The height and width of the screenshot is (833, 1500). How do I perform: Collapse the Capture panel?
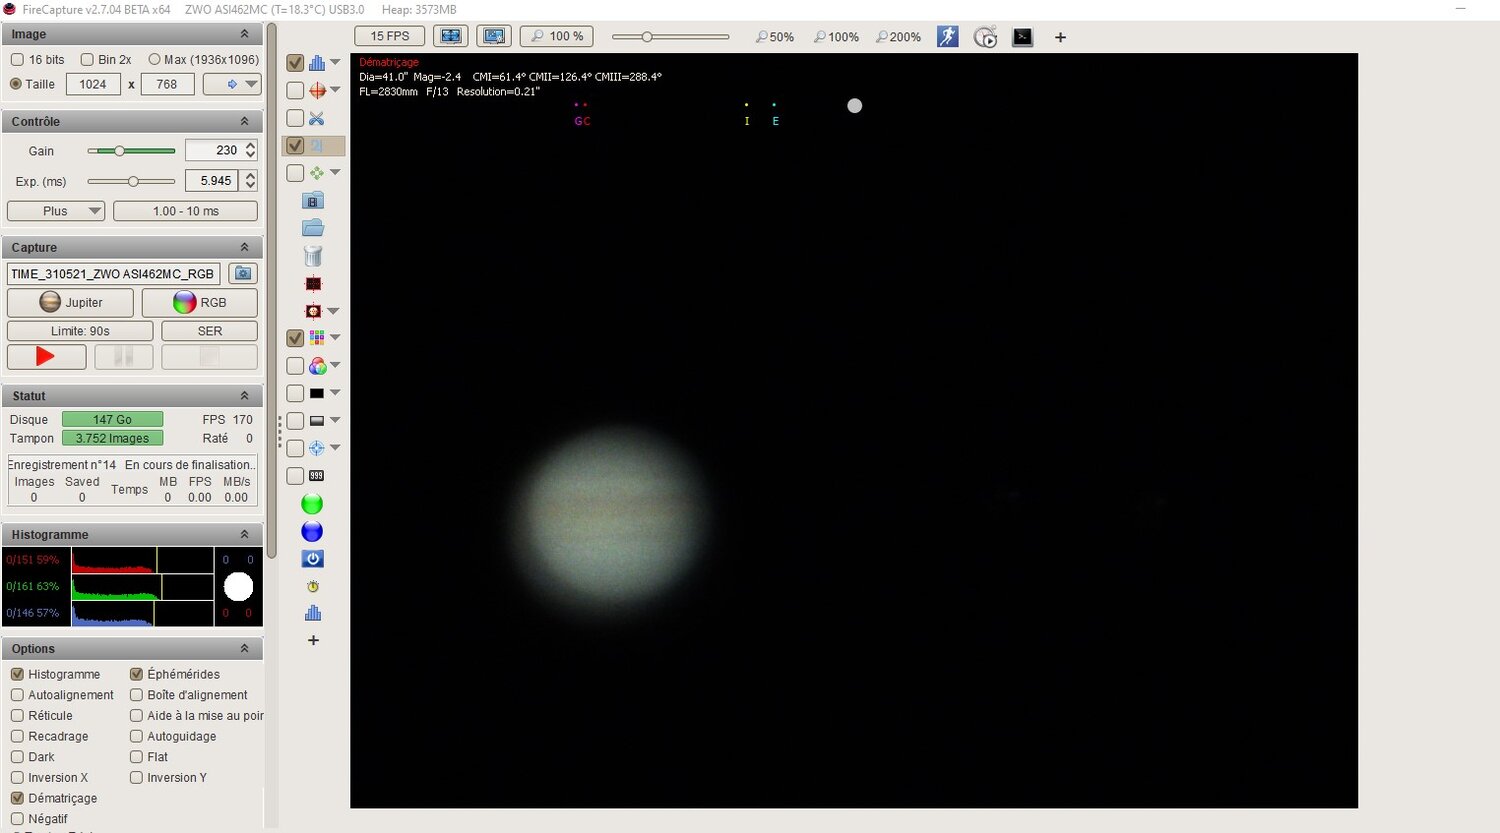[x=244, y=247]
